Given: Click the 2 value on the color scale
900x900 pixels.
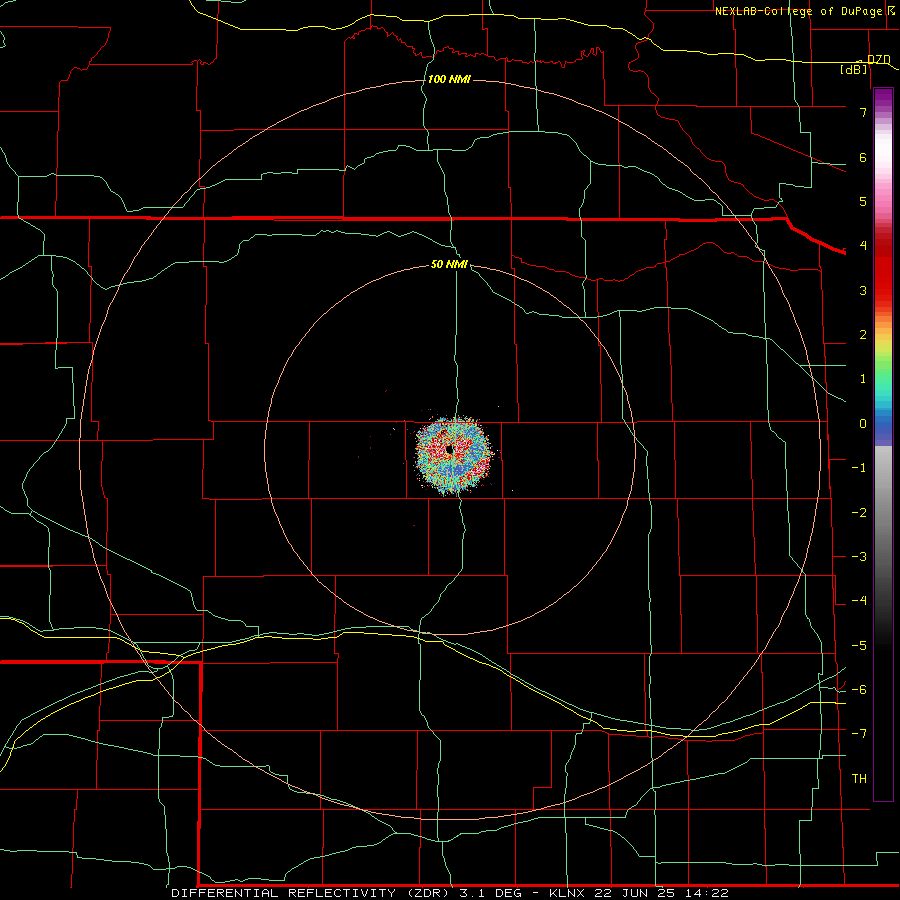Looking at the screenshot, I should [x=863, y=335].
